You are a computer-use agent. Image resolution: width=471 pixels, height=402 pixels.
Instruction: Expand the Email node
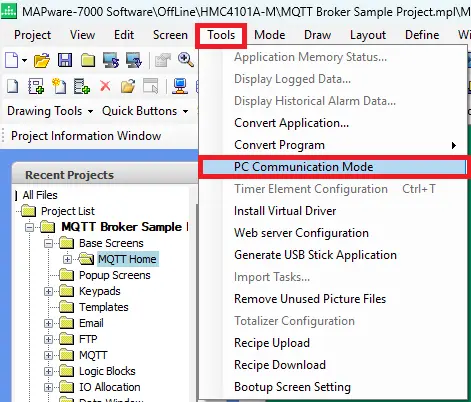click(48, 323)
